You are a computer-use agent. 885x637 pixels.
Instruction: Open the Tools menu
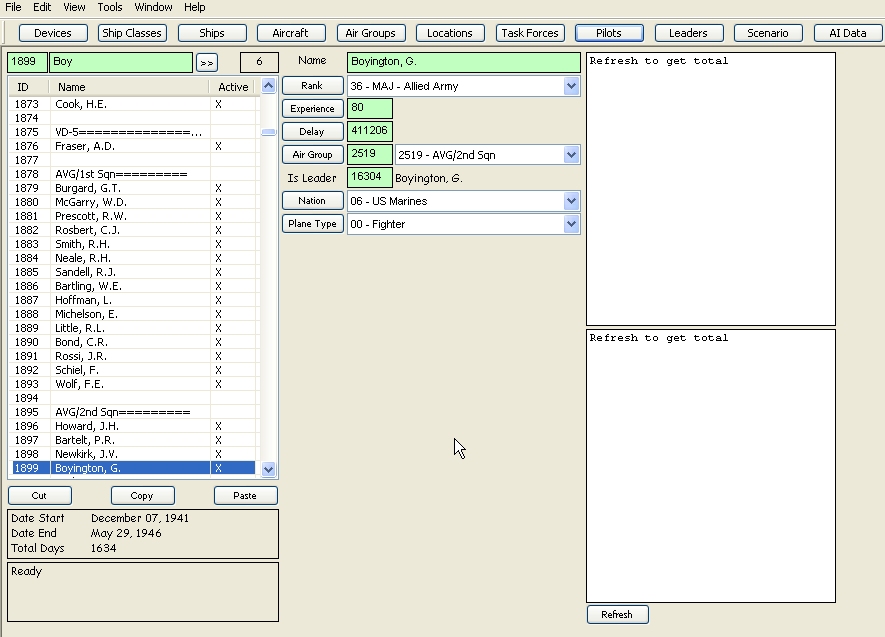coord(110,7)
